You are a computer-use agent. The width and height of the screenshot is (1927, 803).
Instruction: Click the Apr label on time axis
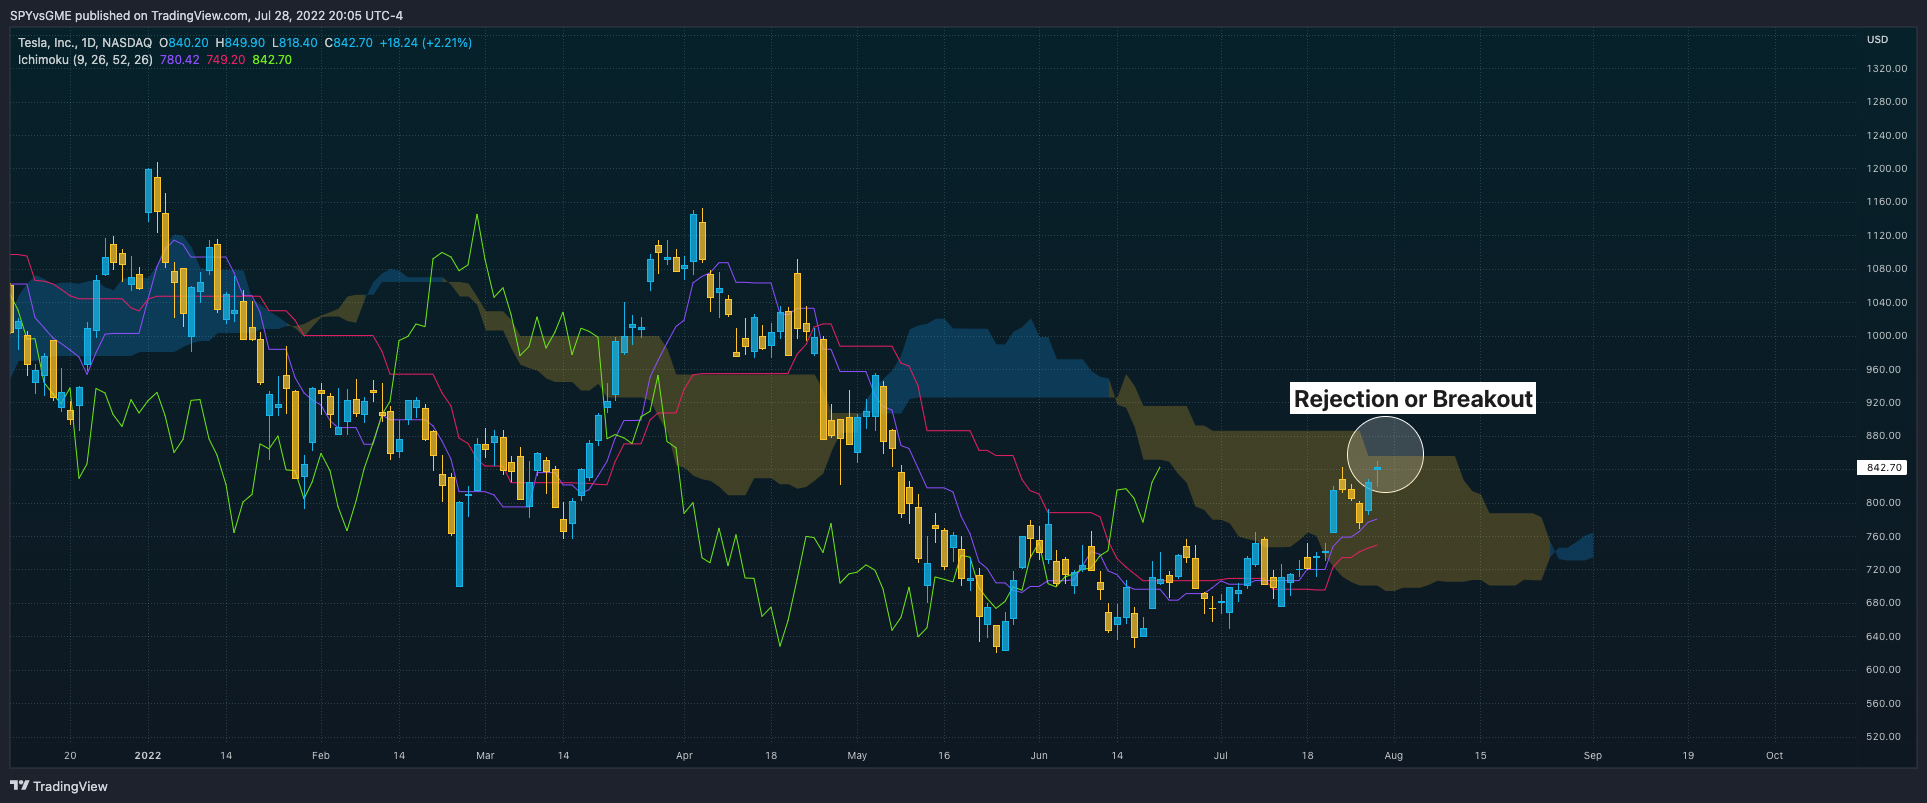(684, 756)
